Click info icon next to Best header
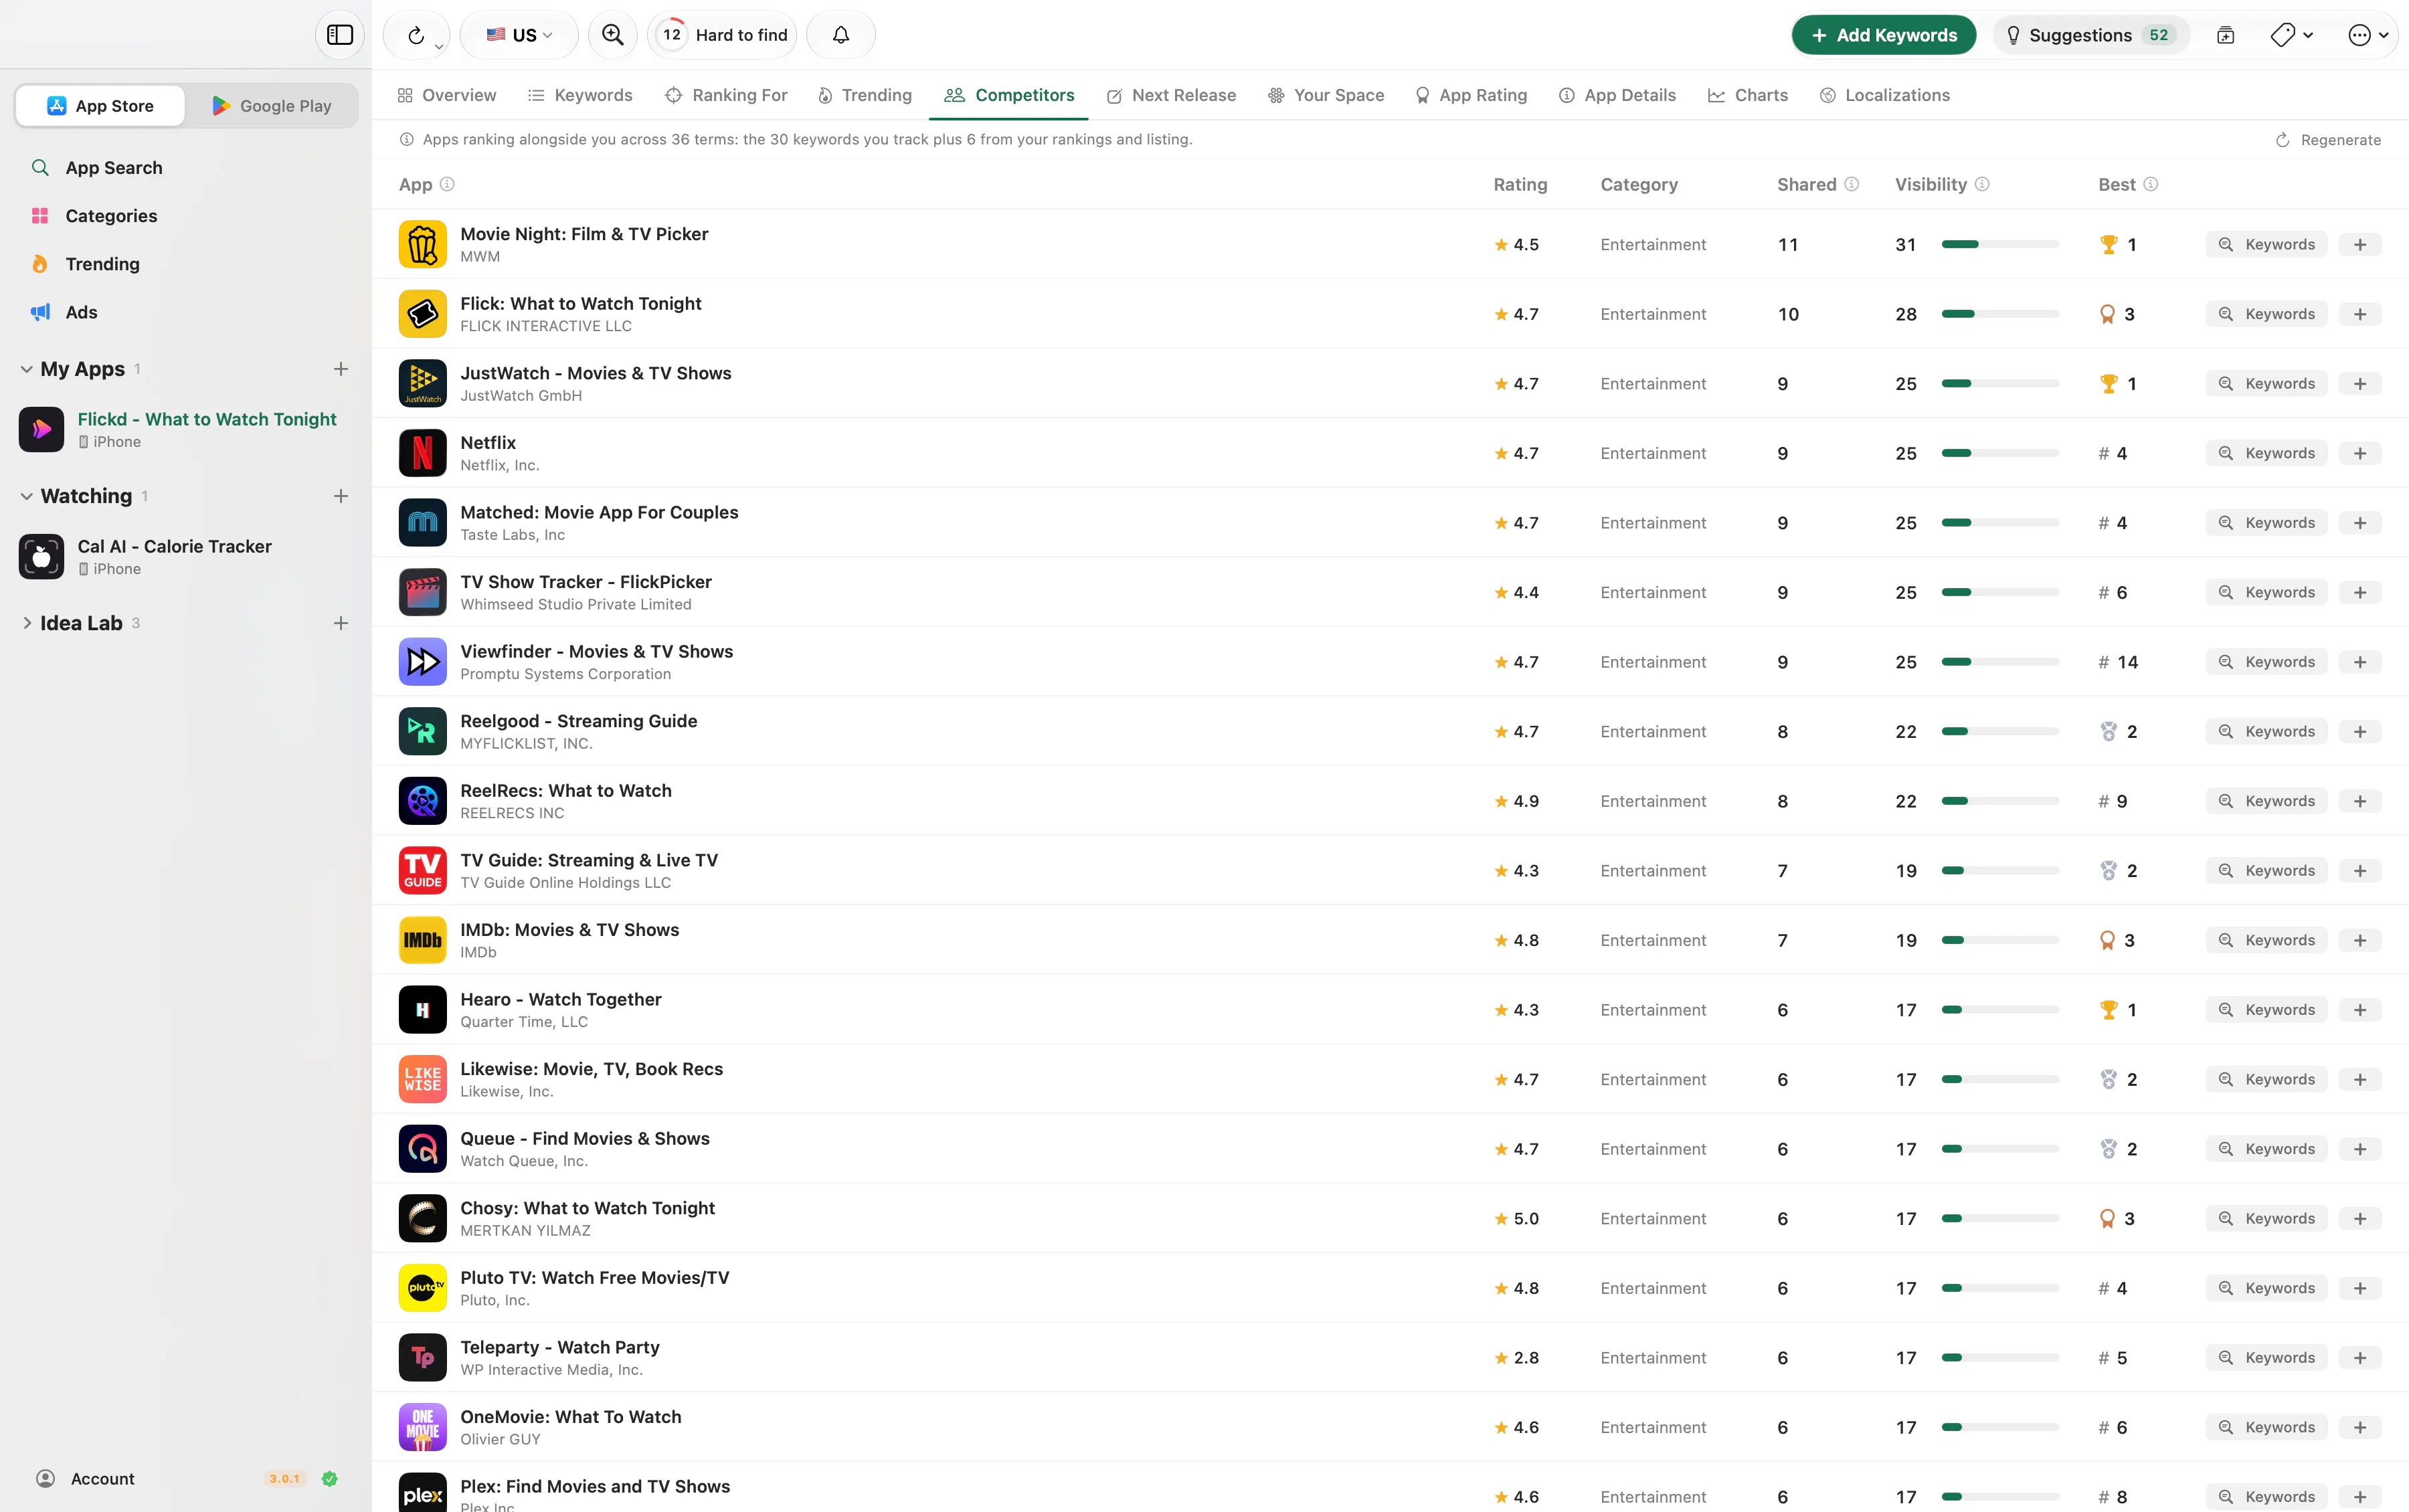This screenshot has width=2409, height=1512. [2151, 184]
